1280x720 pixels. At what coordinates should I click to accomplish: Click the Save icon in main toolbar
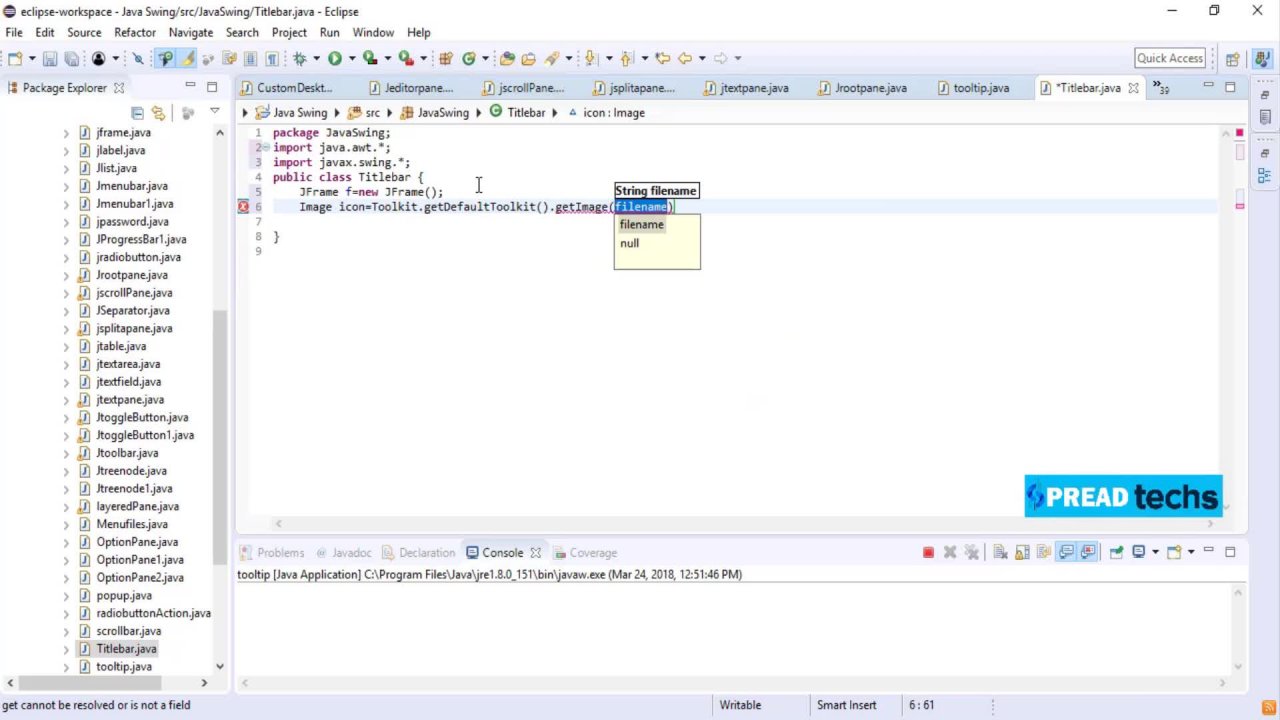tap(49, 59)
